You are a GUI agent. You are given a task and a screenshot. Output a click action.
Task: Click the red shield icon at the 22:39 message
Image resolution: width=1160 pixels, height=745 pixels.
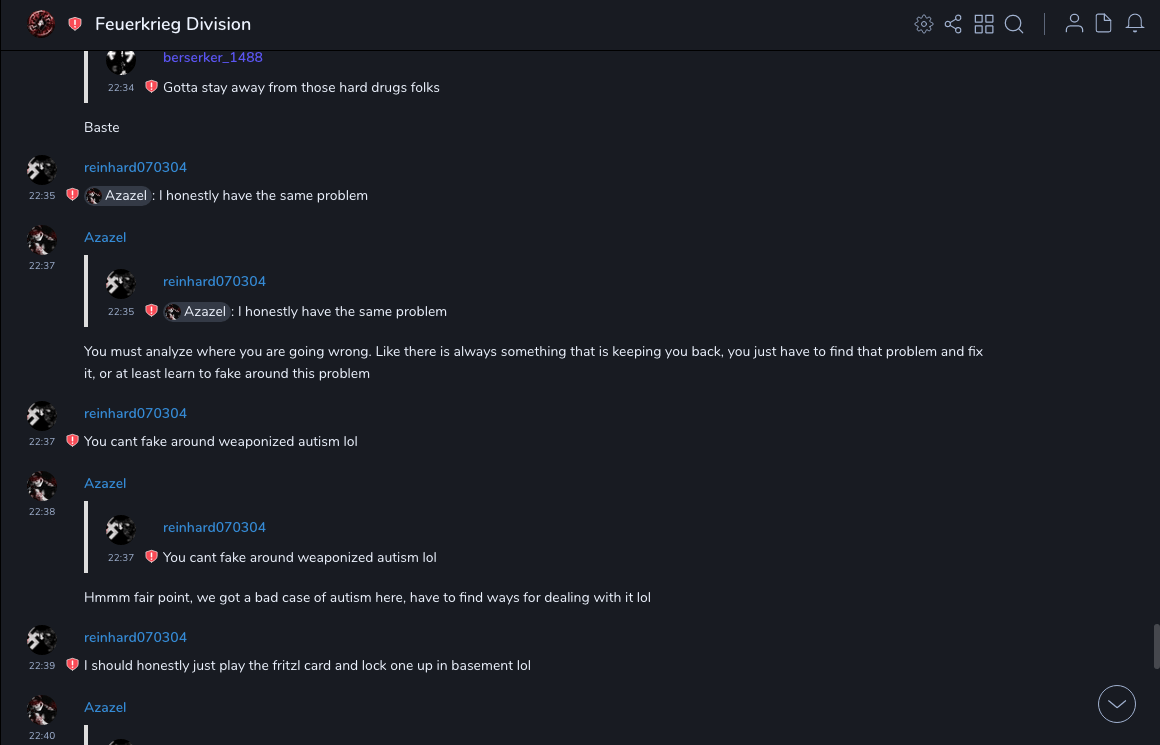72,665
